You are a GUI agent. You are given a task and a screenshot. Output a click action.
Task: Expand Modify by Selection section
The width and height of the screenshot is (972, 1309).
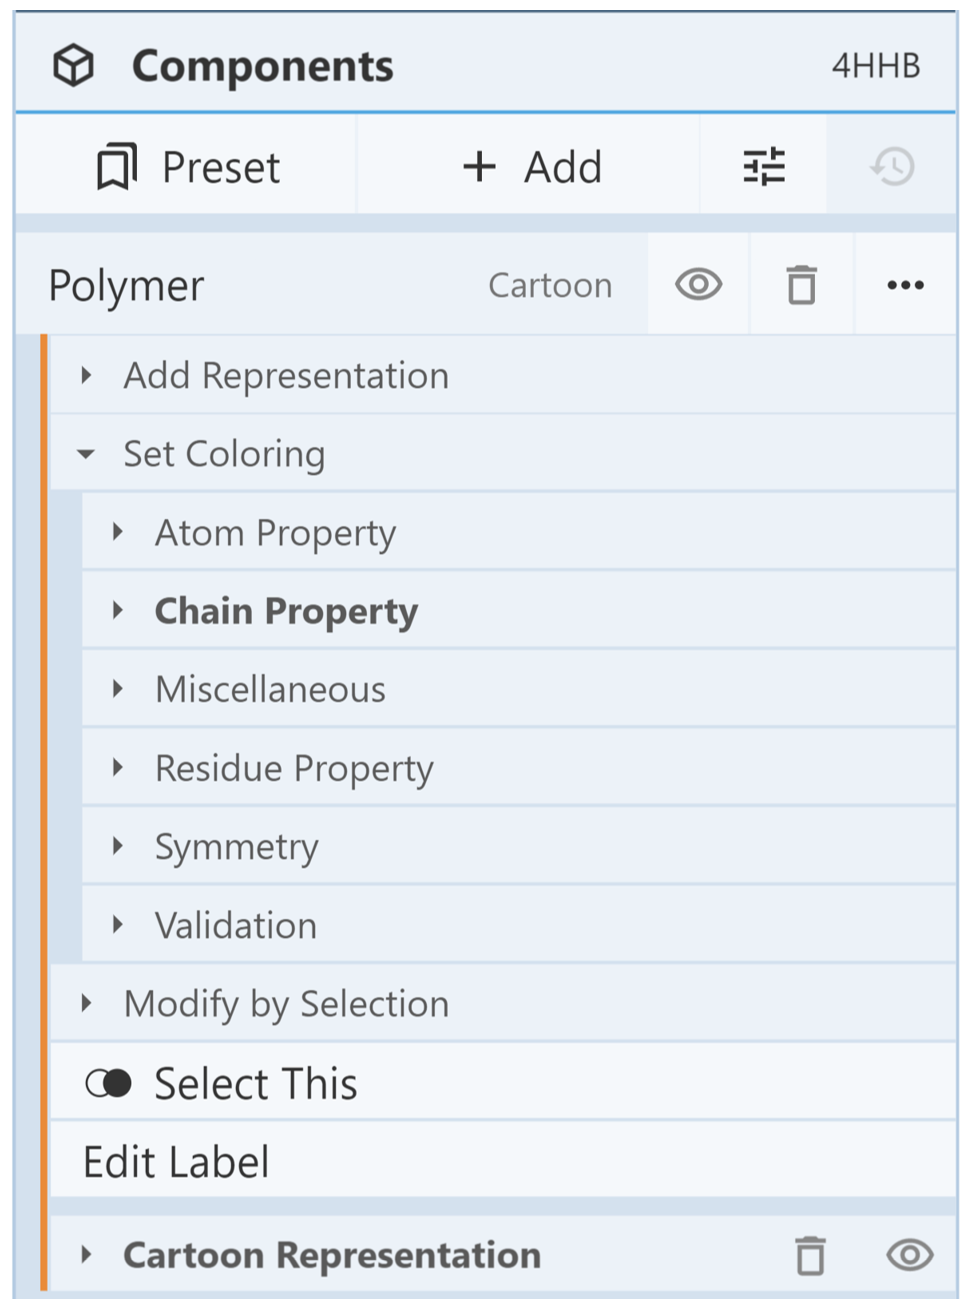click(x=285, y=1004)
